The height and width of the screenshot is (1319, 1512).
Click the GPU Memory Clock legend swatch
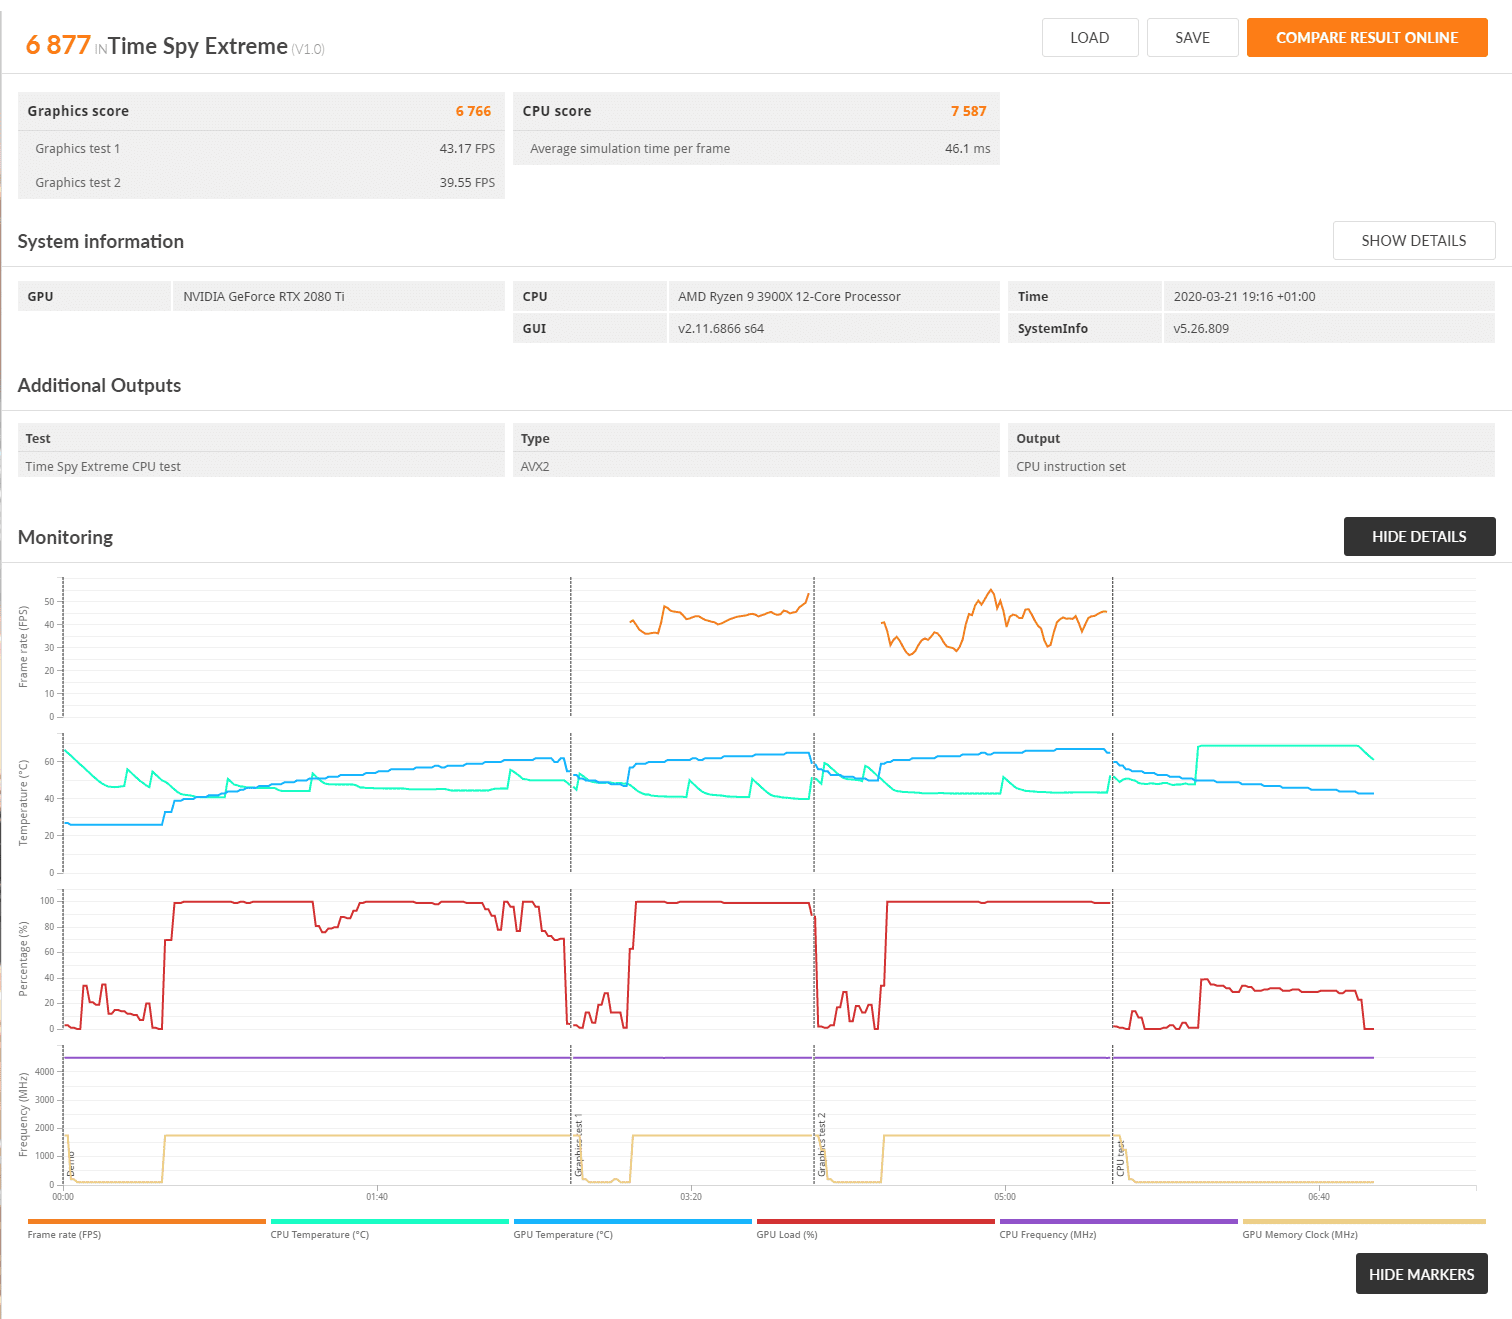[1363, 1221]
